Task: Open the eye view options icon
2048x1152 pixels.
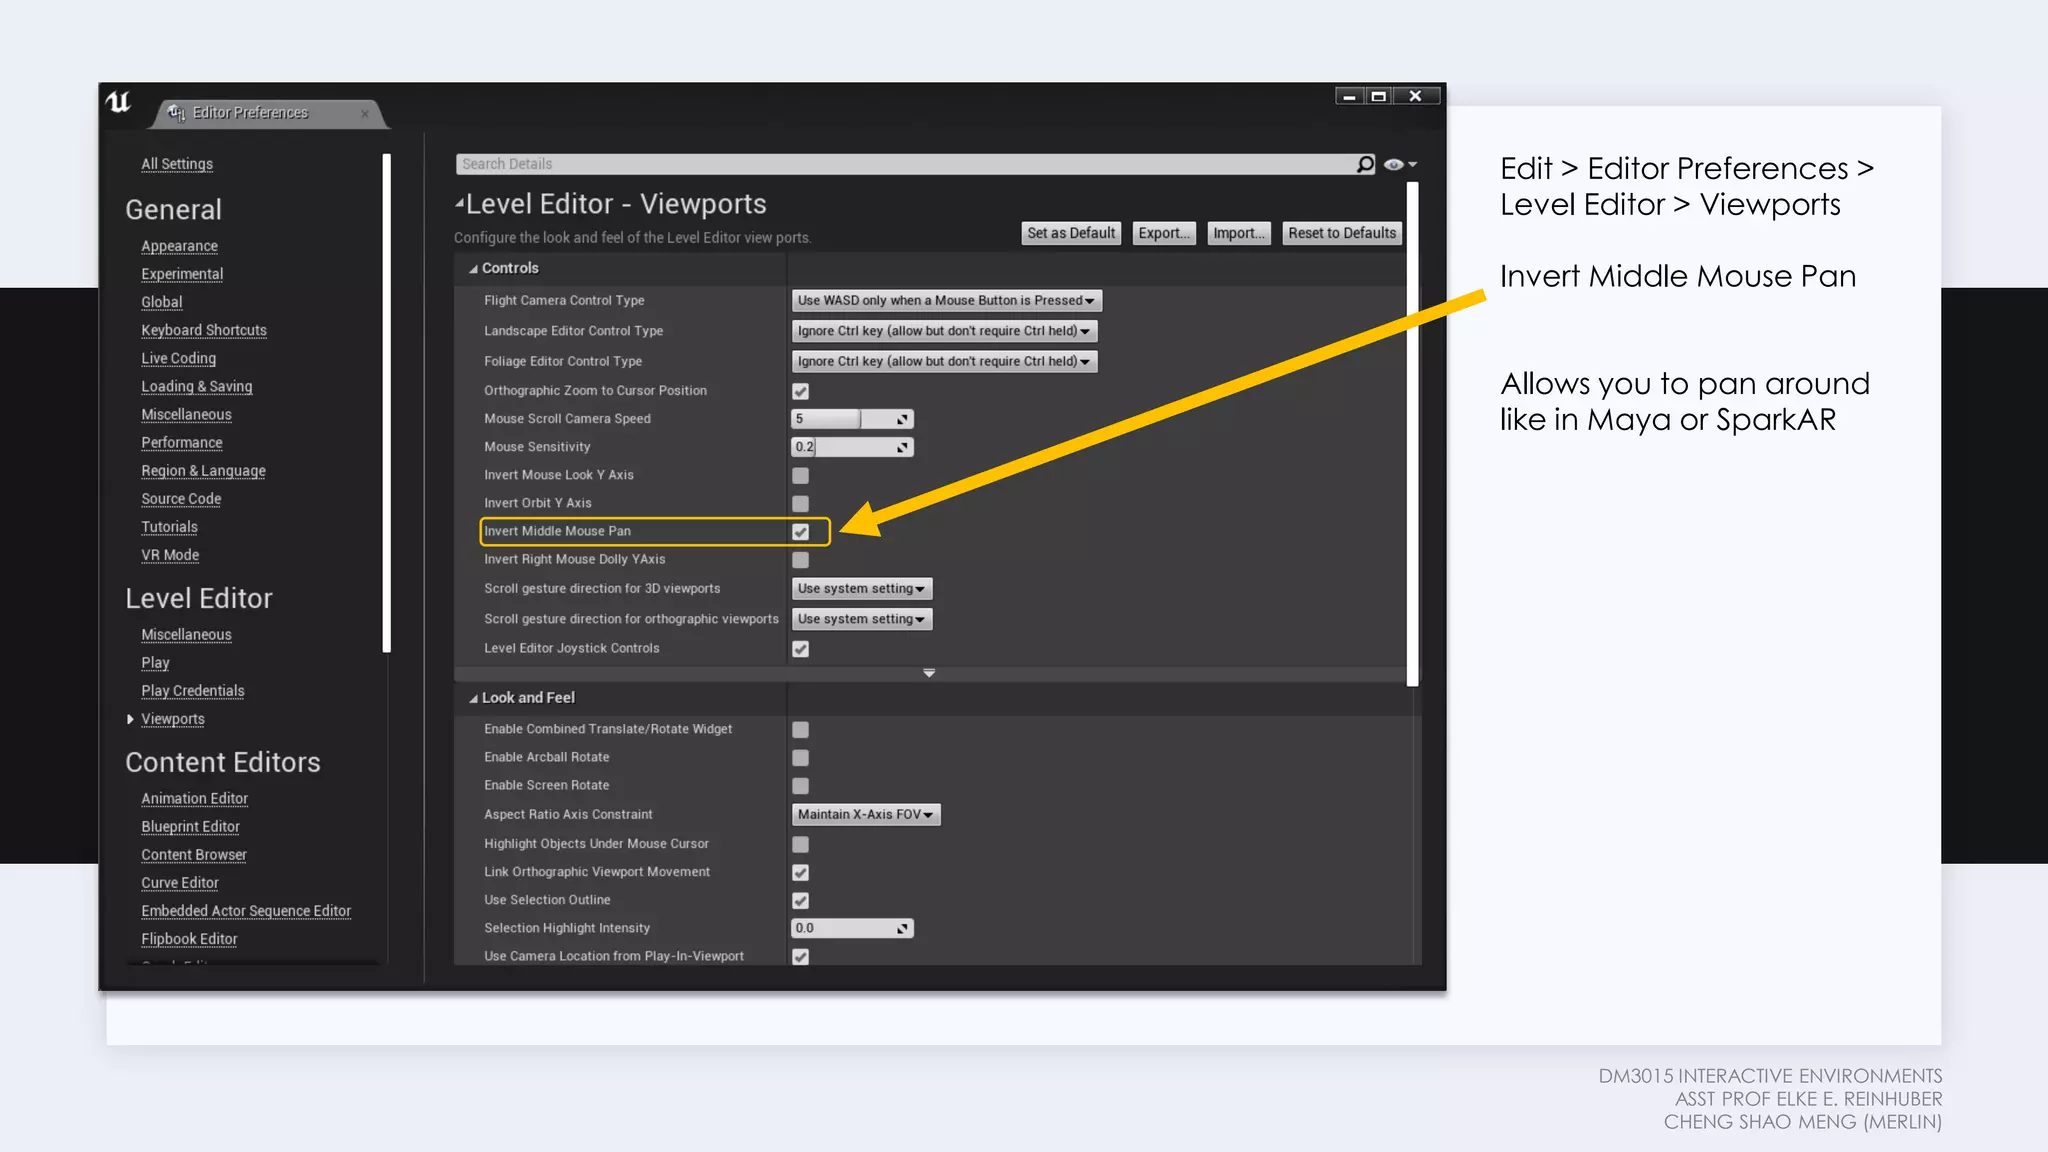Action: (x=1399, y=164)
